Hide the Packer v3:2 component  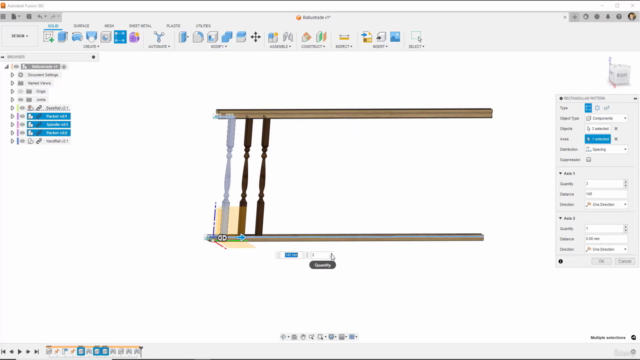tap(22, 133)
